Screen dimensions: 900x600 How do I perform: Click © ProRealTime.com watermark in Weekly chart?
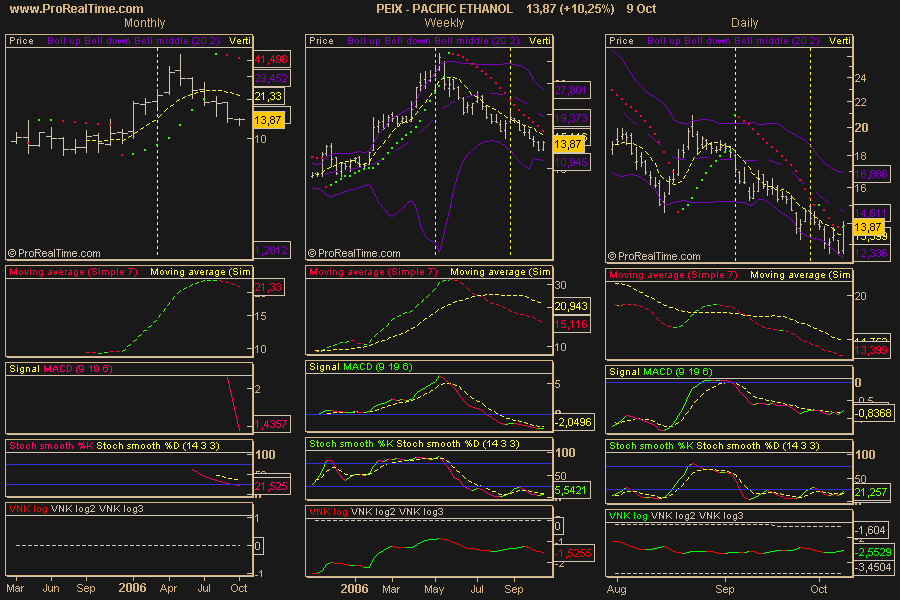coord(355,254)
